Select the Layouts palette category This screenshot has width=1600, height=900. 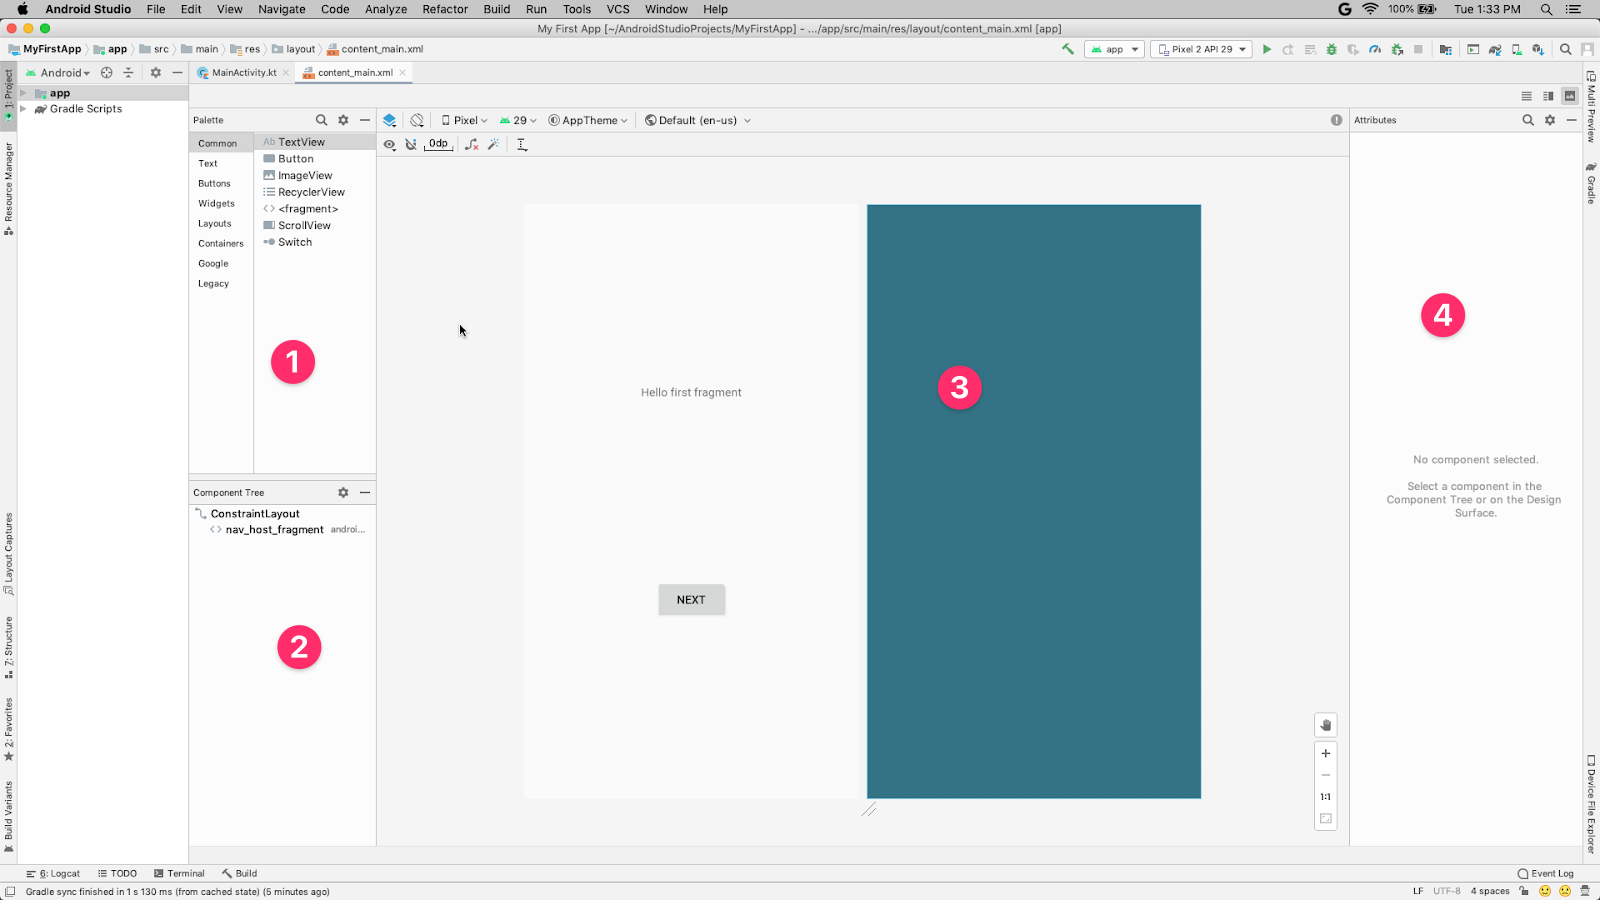(215, 224)
